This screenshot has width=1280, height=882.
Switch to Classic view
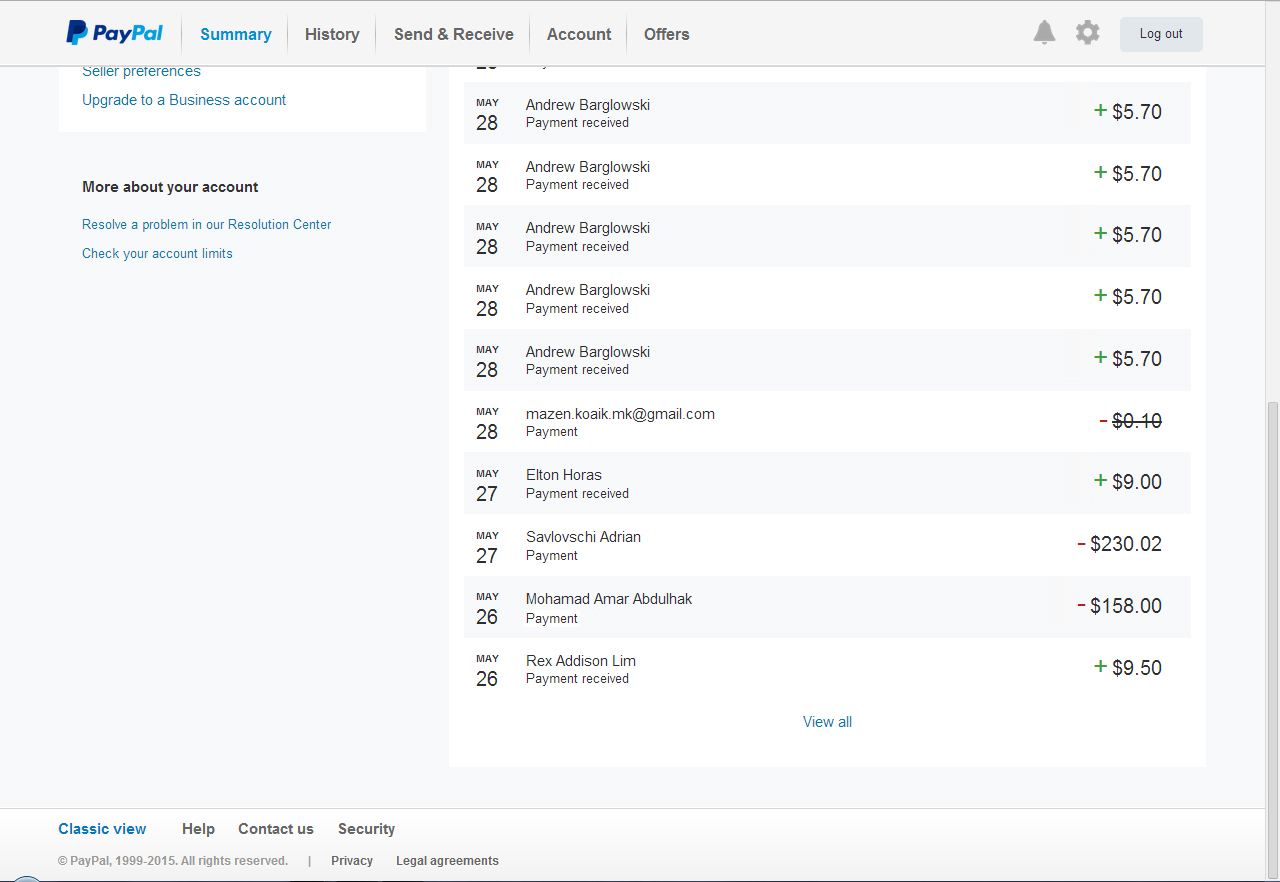[x=102, y=829]
